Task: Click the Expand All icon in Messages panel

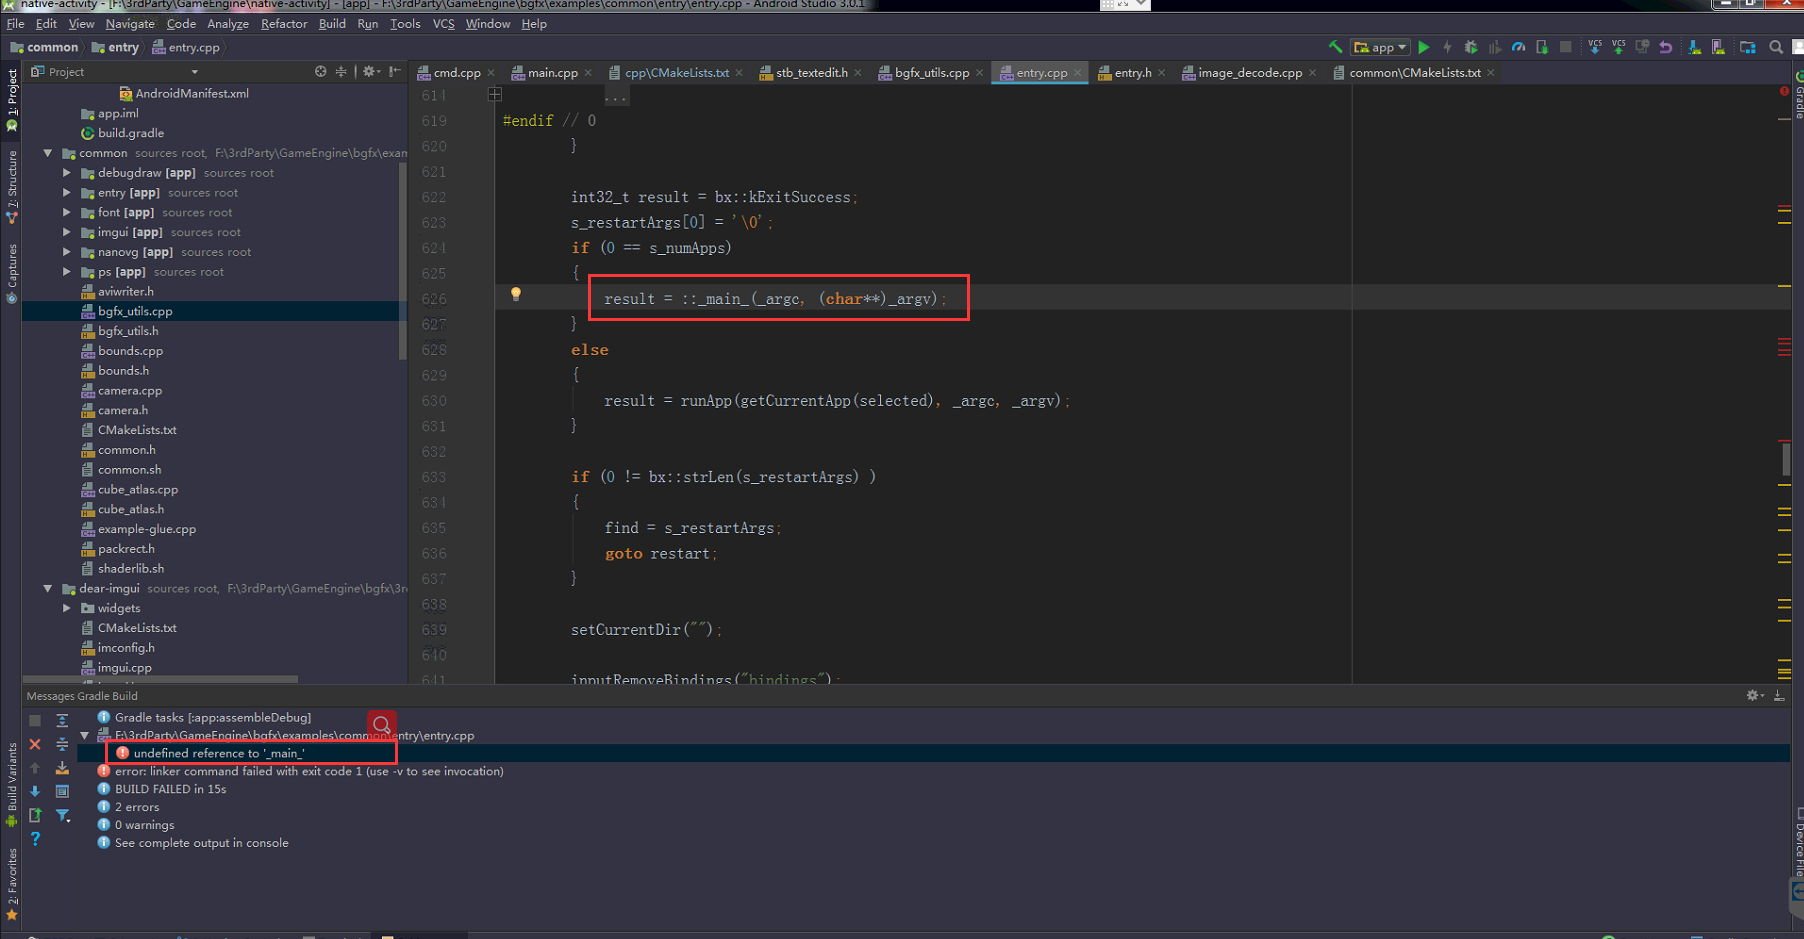Action: 62,720
